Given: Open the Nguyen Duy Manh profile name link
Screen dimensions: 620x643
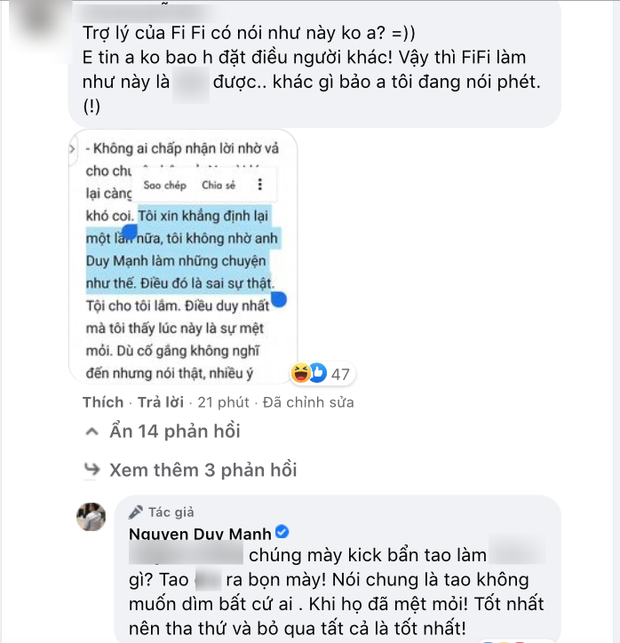Looking at the screenshot, I should (x=200, y=534).
